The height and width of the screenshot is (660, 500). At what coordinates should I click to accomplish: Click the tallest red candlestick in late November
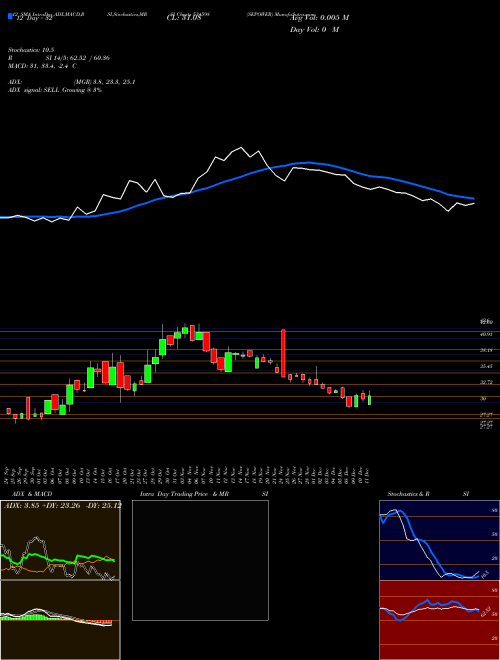coord(283,353)
